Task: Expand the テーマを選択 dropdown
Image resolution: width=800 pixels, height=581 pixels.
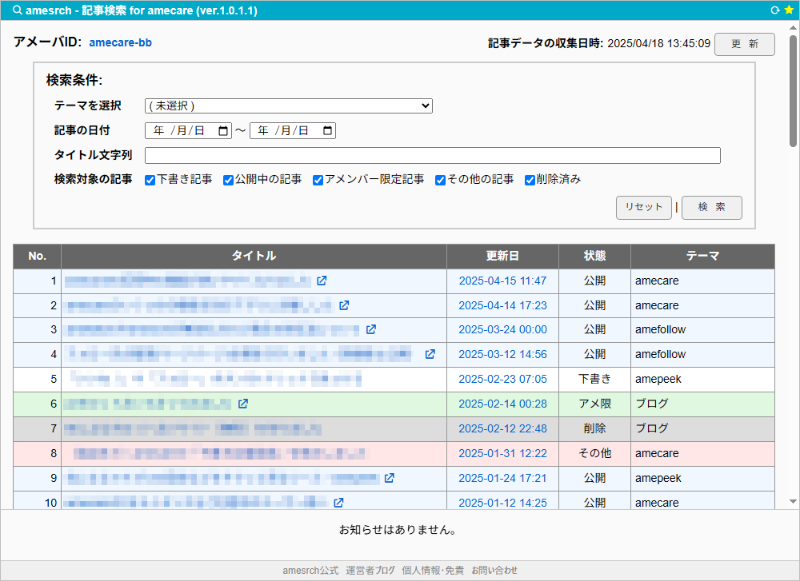Action: point(288,106)
